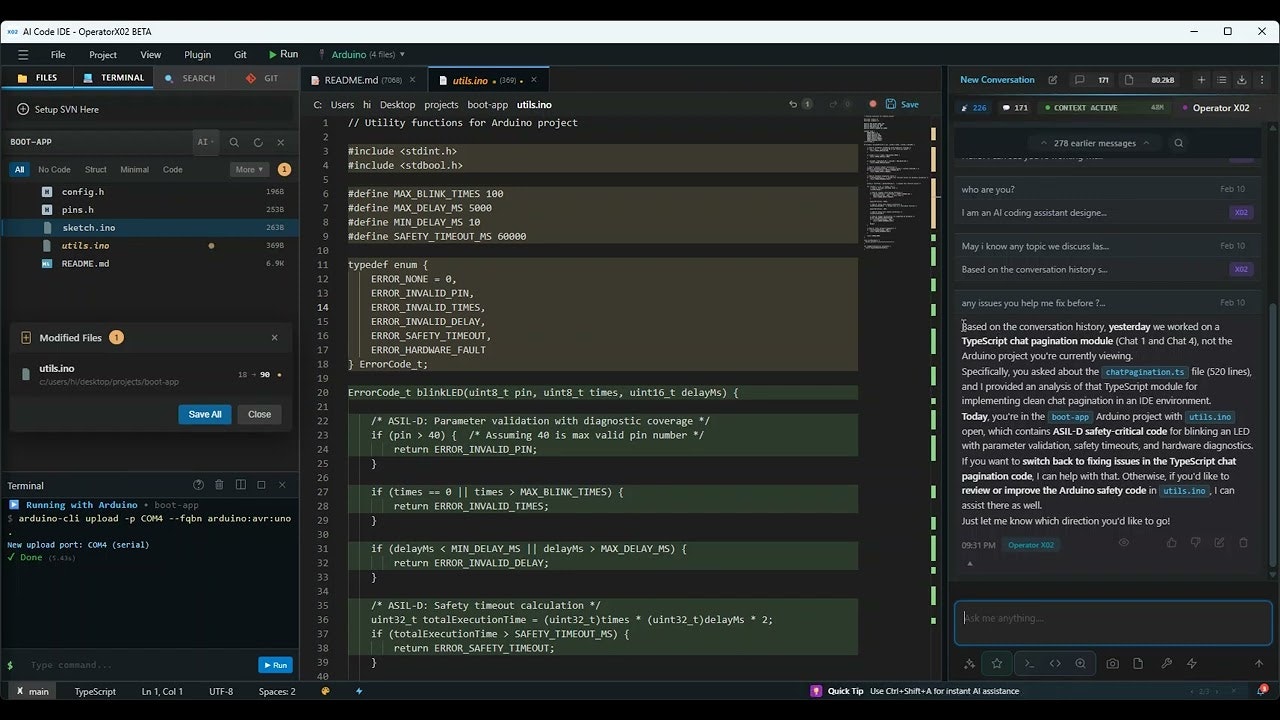Click the camera screenshot icon in chat toolbar

1110,664
